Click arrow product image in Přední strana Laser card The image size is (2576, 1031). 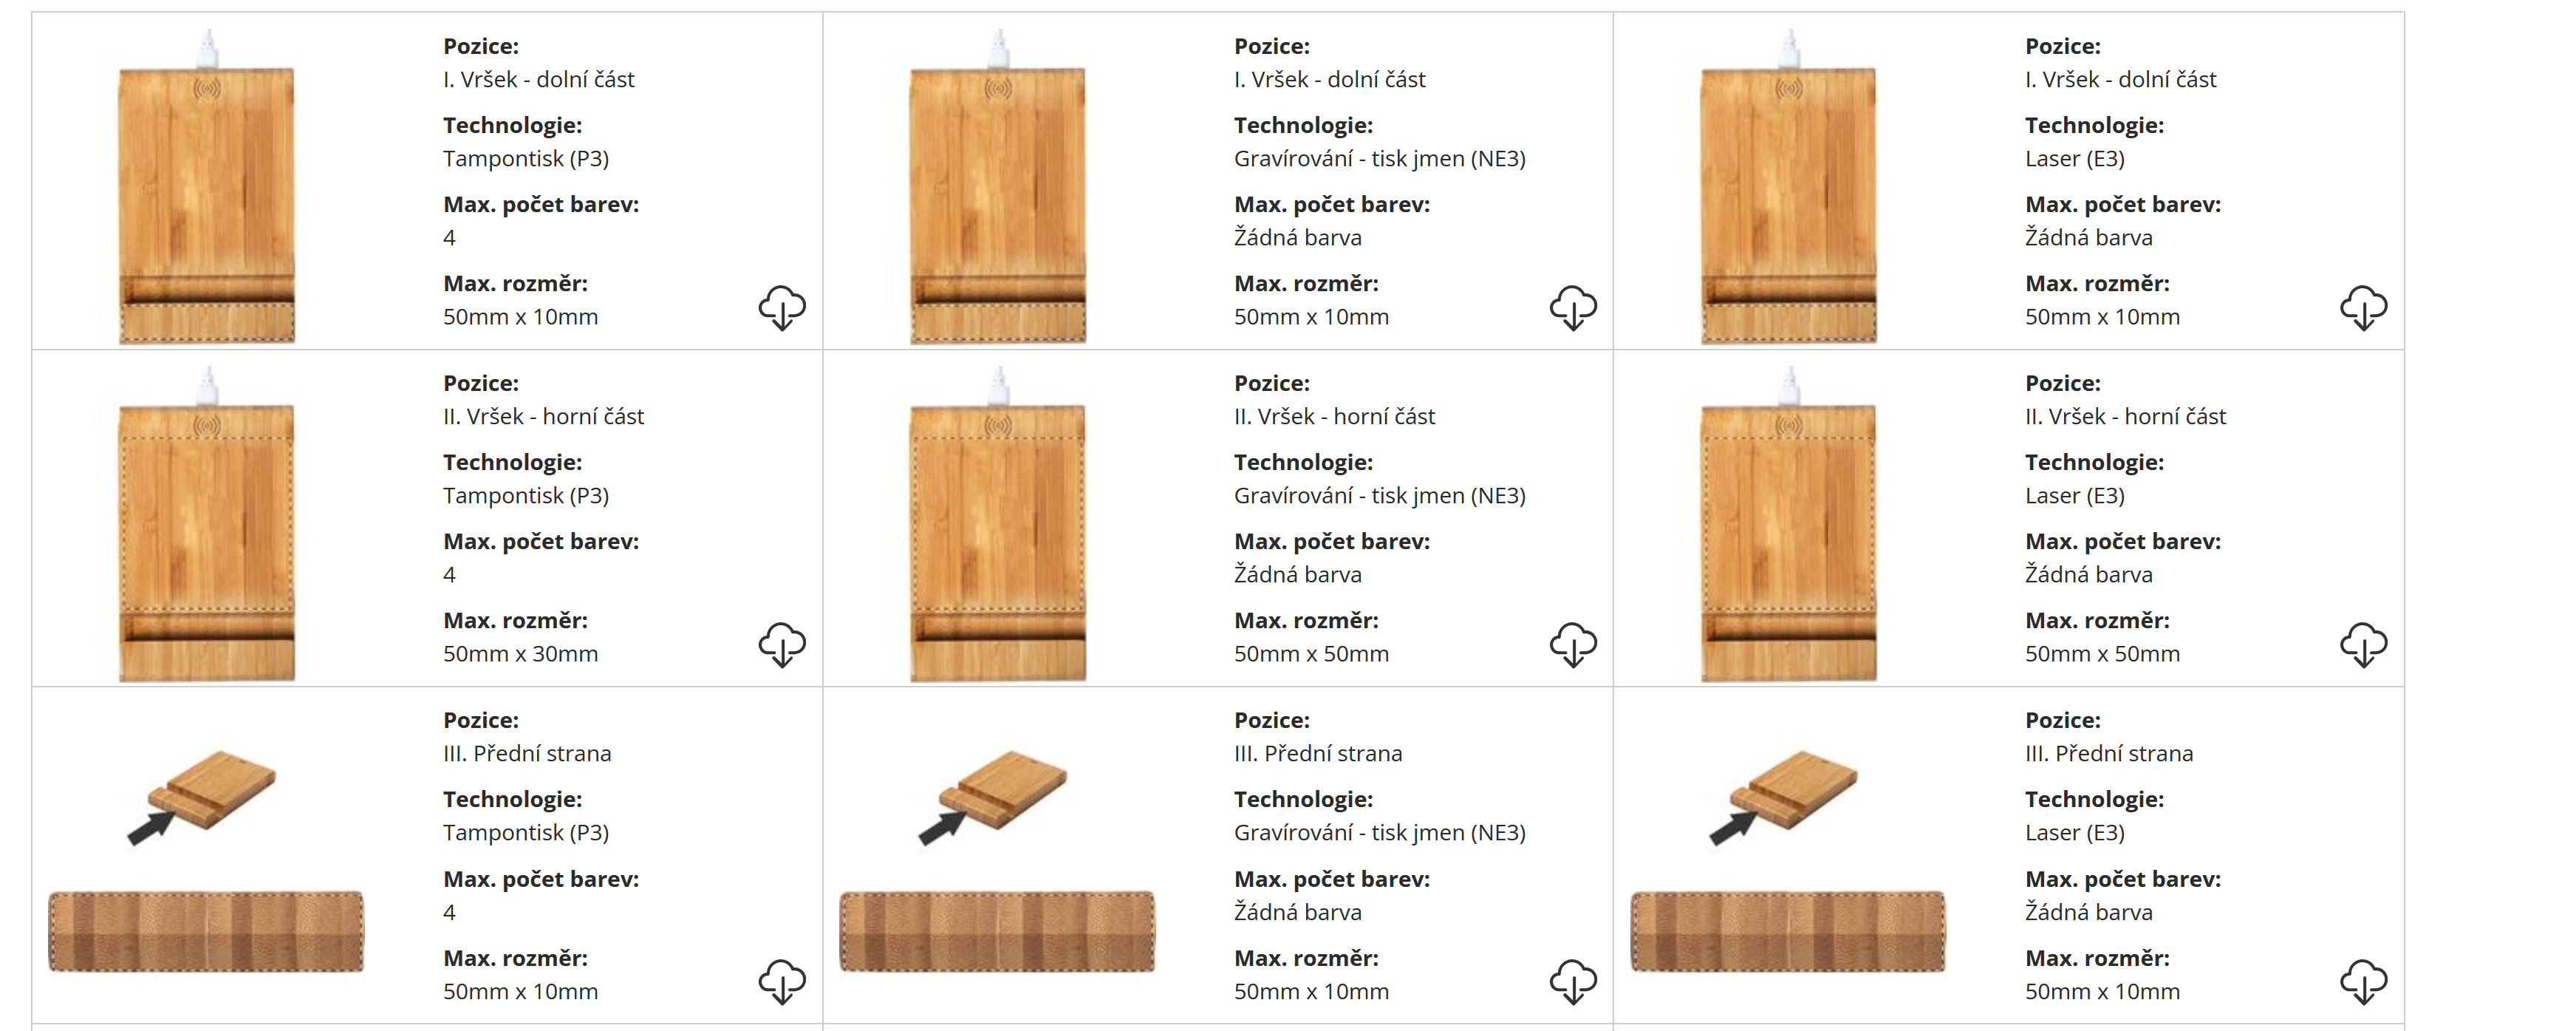pyautogui.click(x=1785, y=795)
